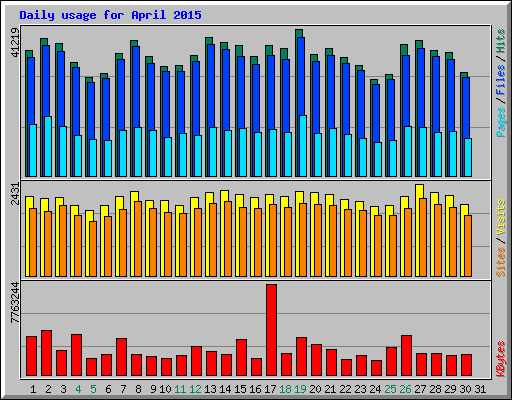Click the red KBytes bar for day 2
Screen dimensions: 512x400
click(x=46, y=353)
